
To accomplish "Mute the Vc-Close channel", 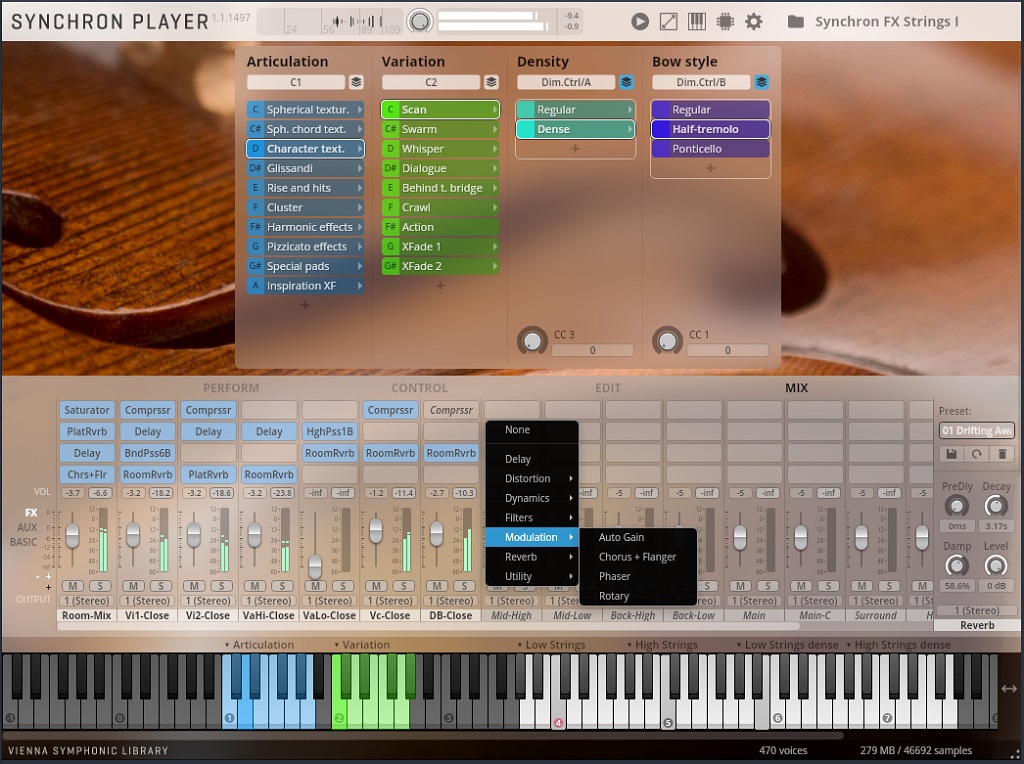I will coord(376,586).
